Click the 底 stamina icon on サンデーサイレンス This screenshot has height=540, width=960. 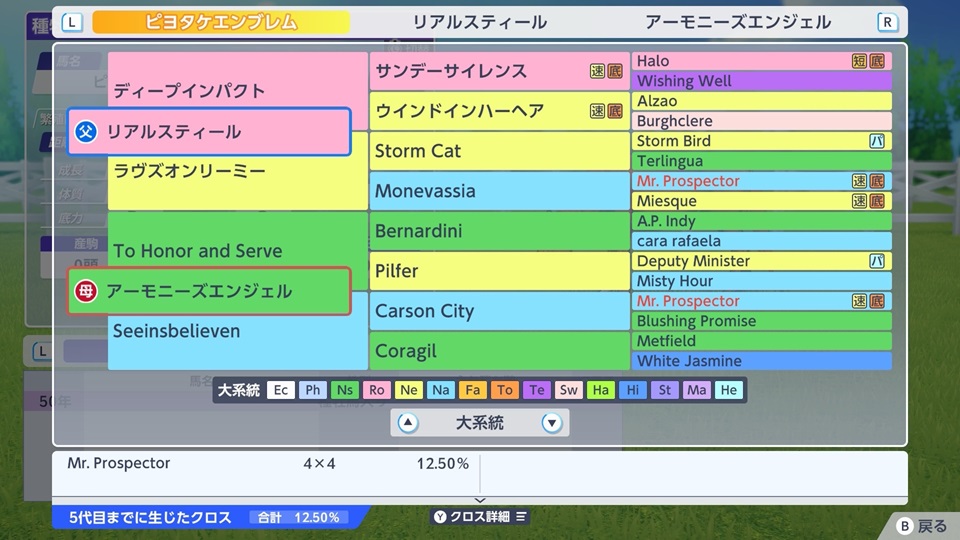[615, 71]
